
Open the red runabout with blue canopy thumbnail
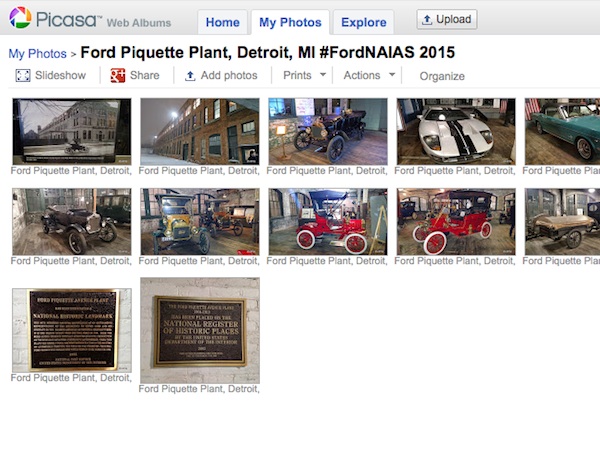tap(328, 222)
